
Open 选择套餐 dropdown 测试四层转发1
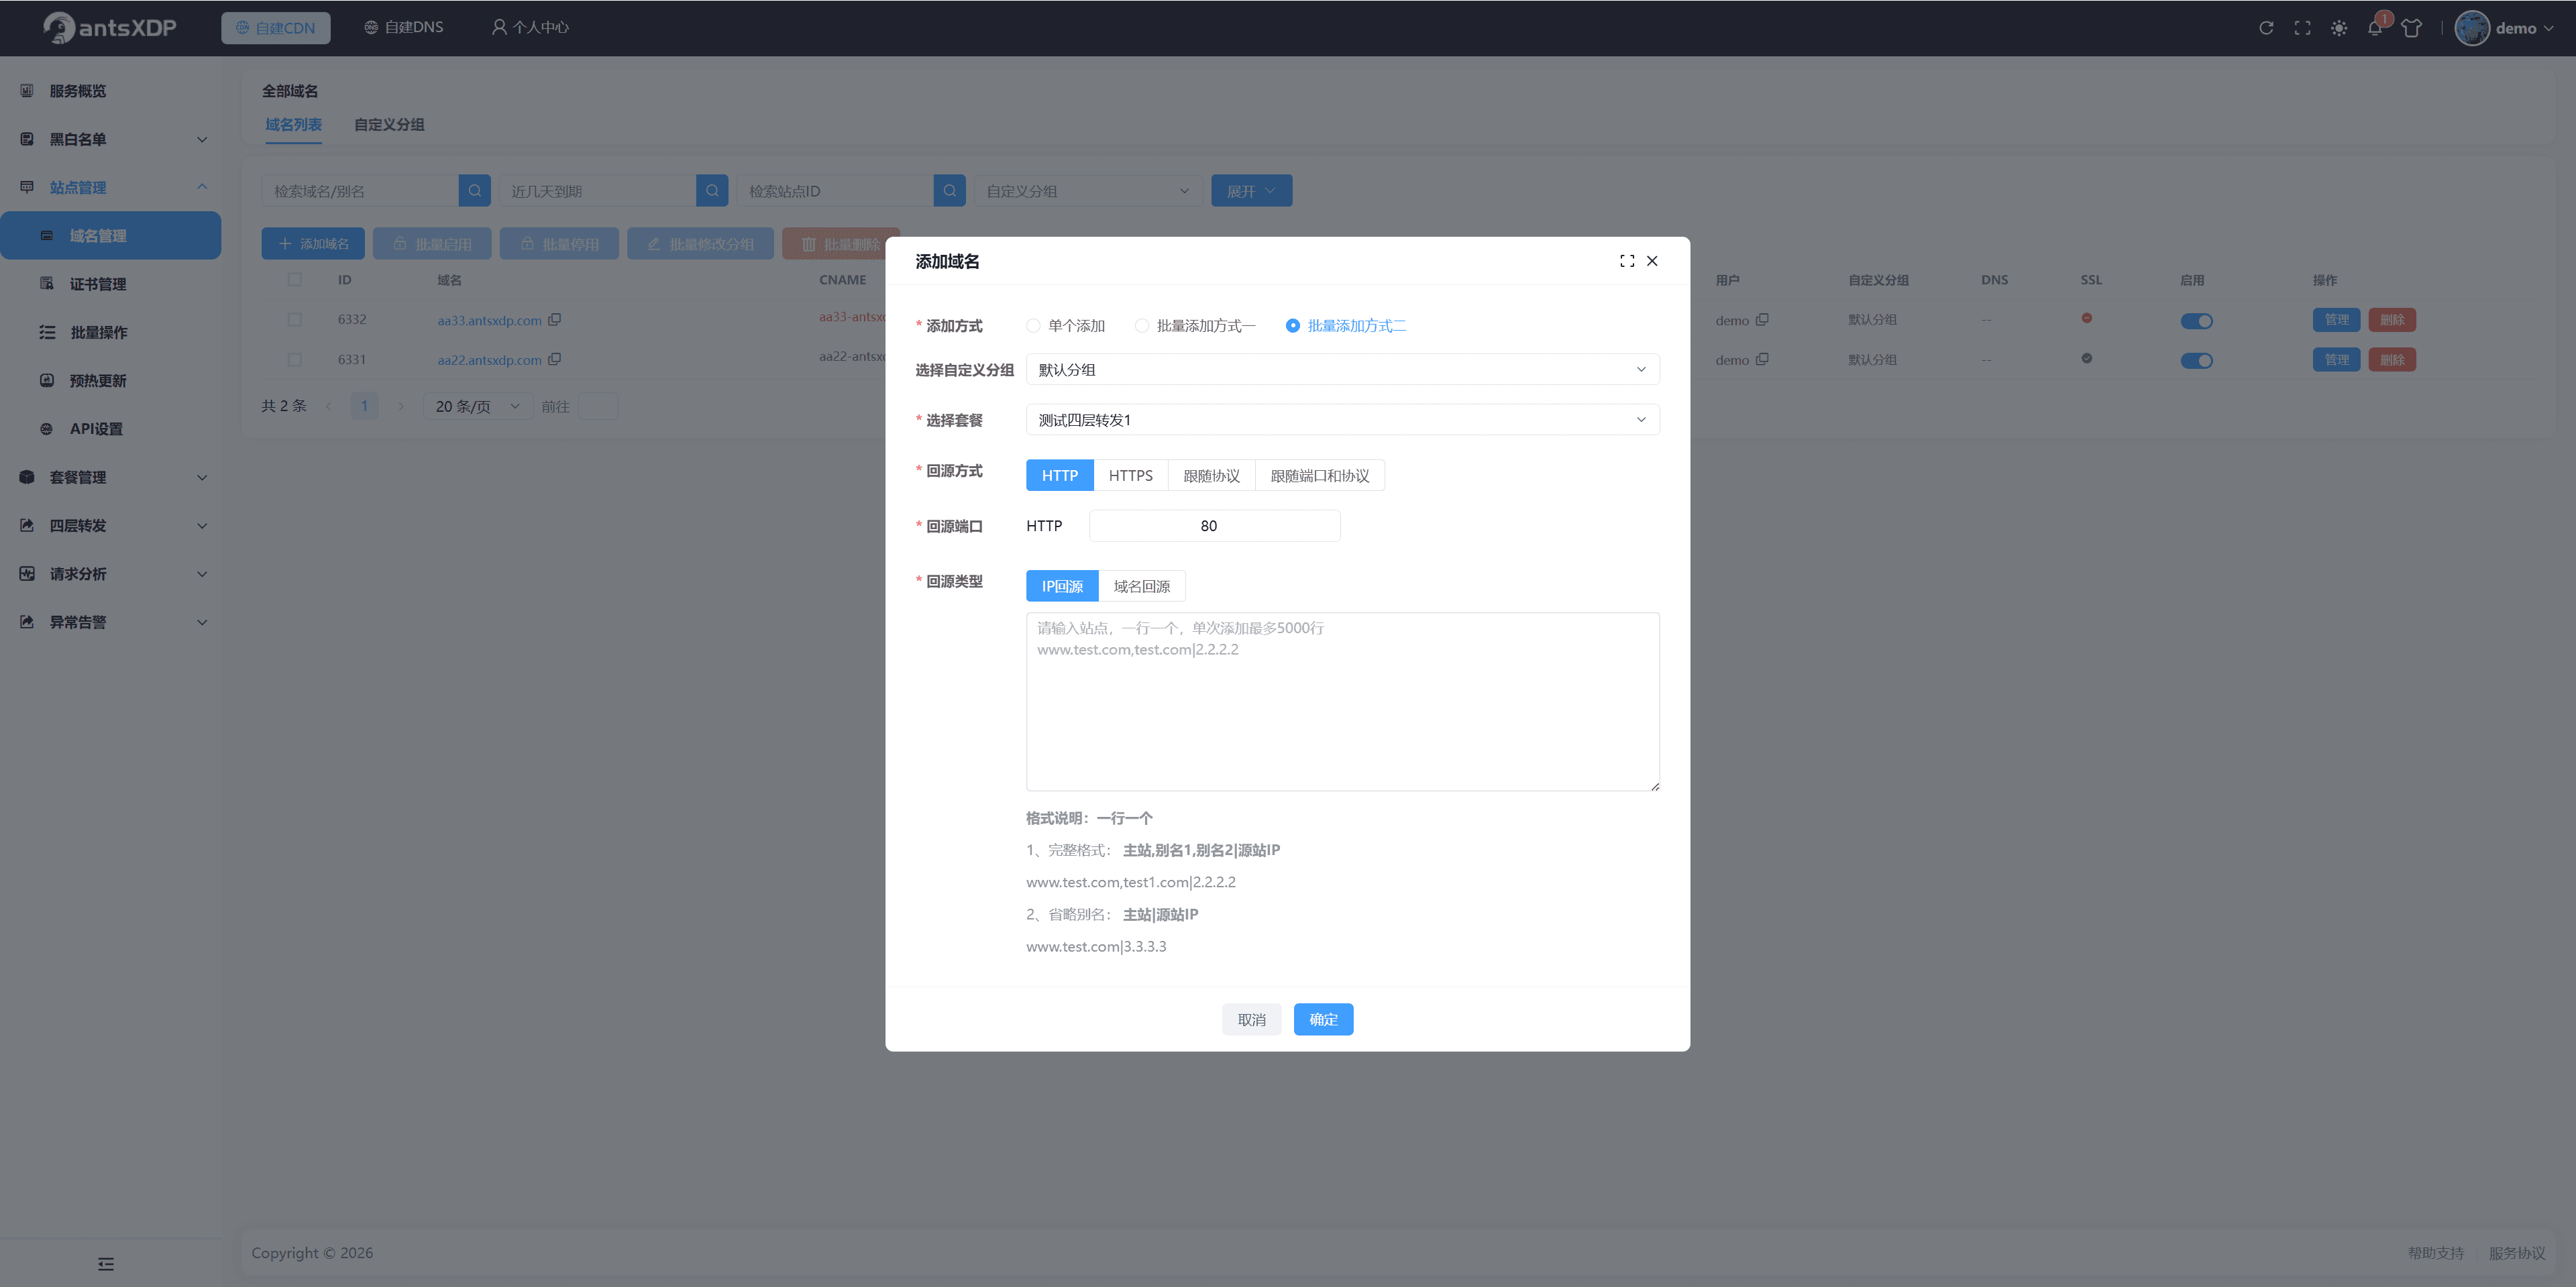pyautogui.click(x=1342, y=420)
